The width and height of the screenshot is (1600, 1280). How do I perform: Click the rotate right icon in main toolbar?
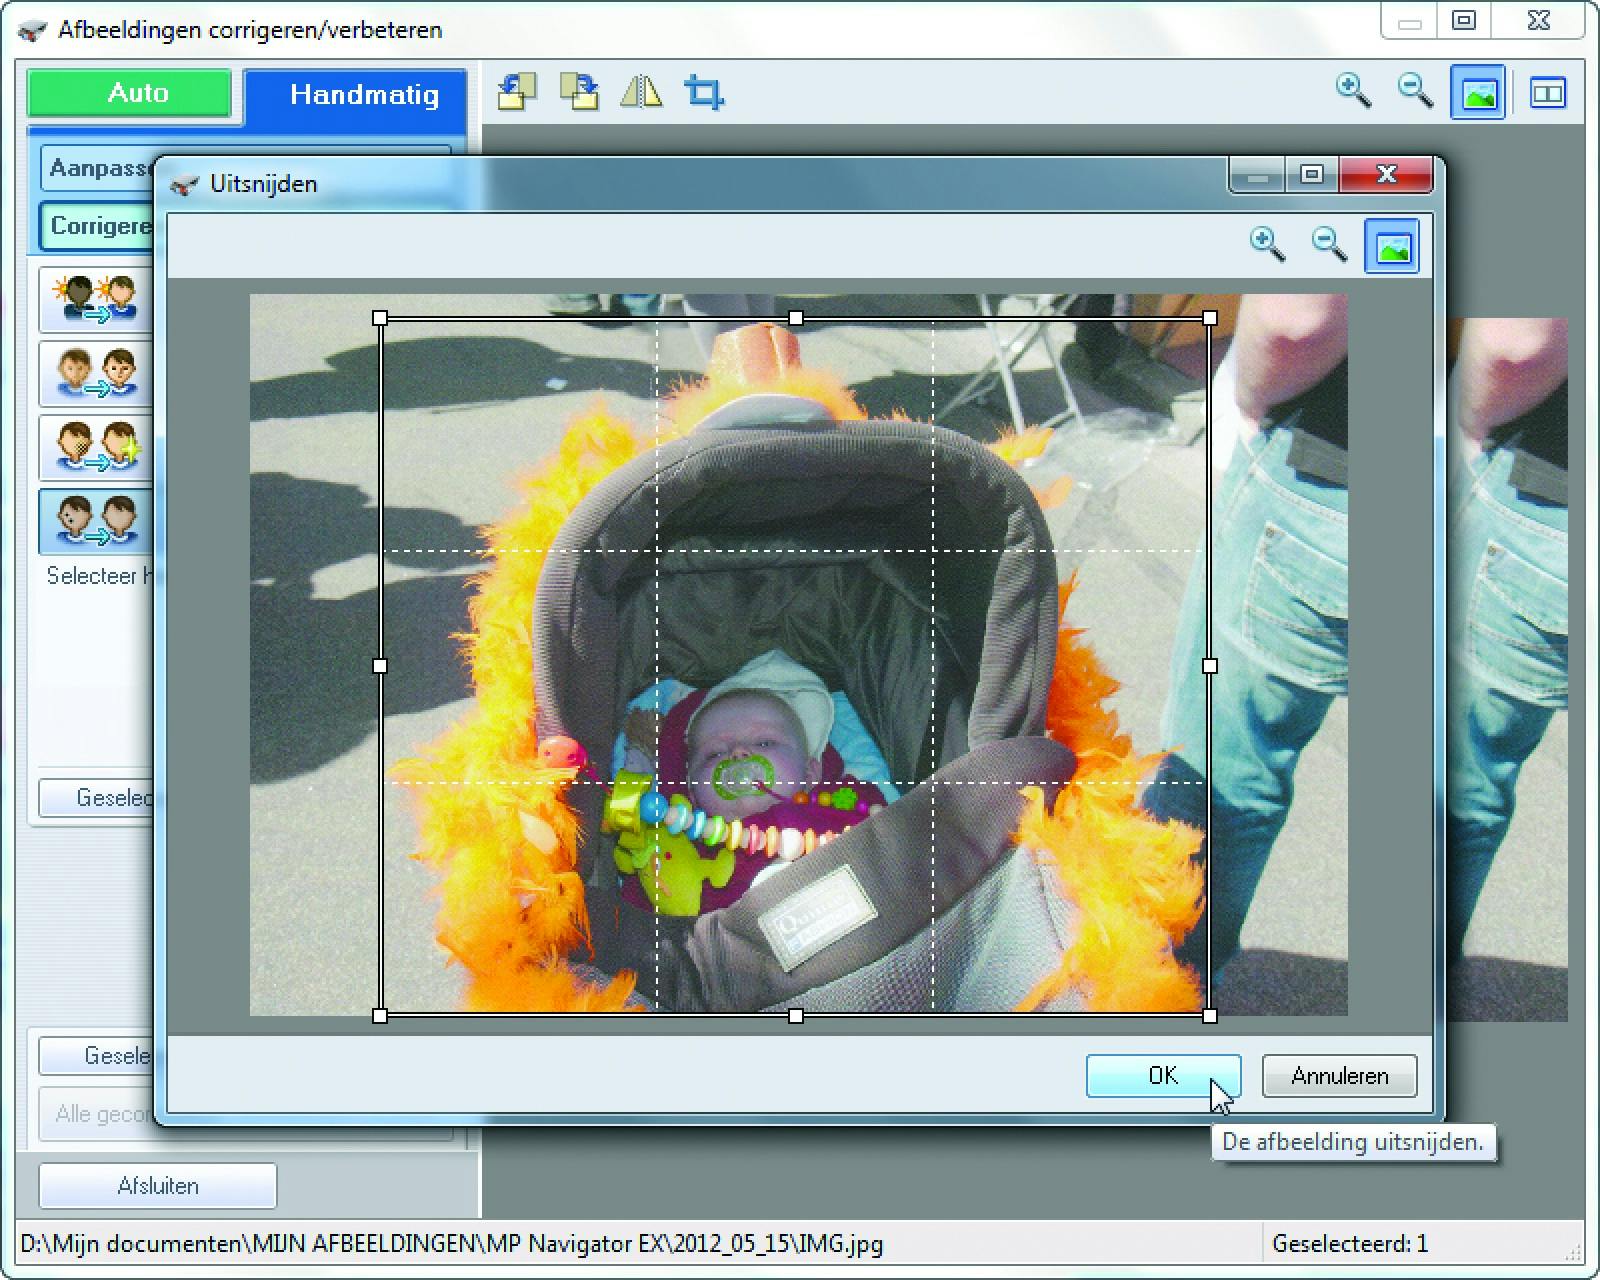579,92
